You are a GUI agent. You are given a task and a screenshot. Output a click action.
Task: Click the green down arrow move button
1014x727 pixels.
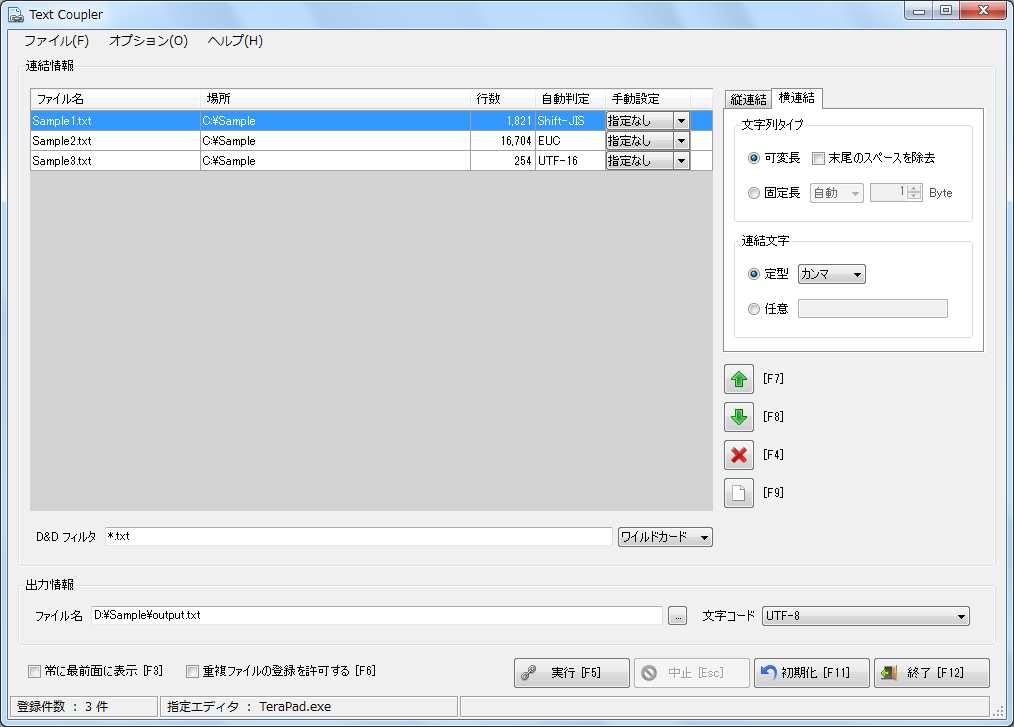pyautogui.click(x=739, y=417)
